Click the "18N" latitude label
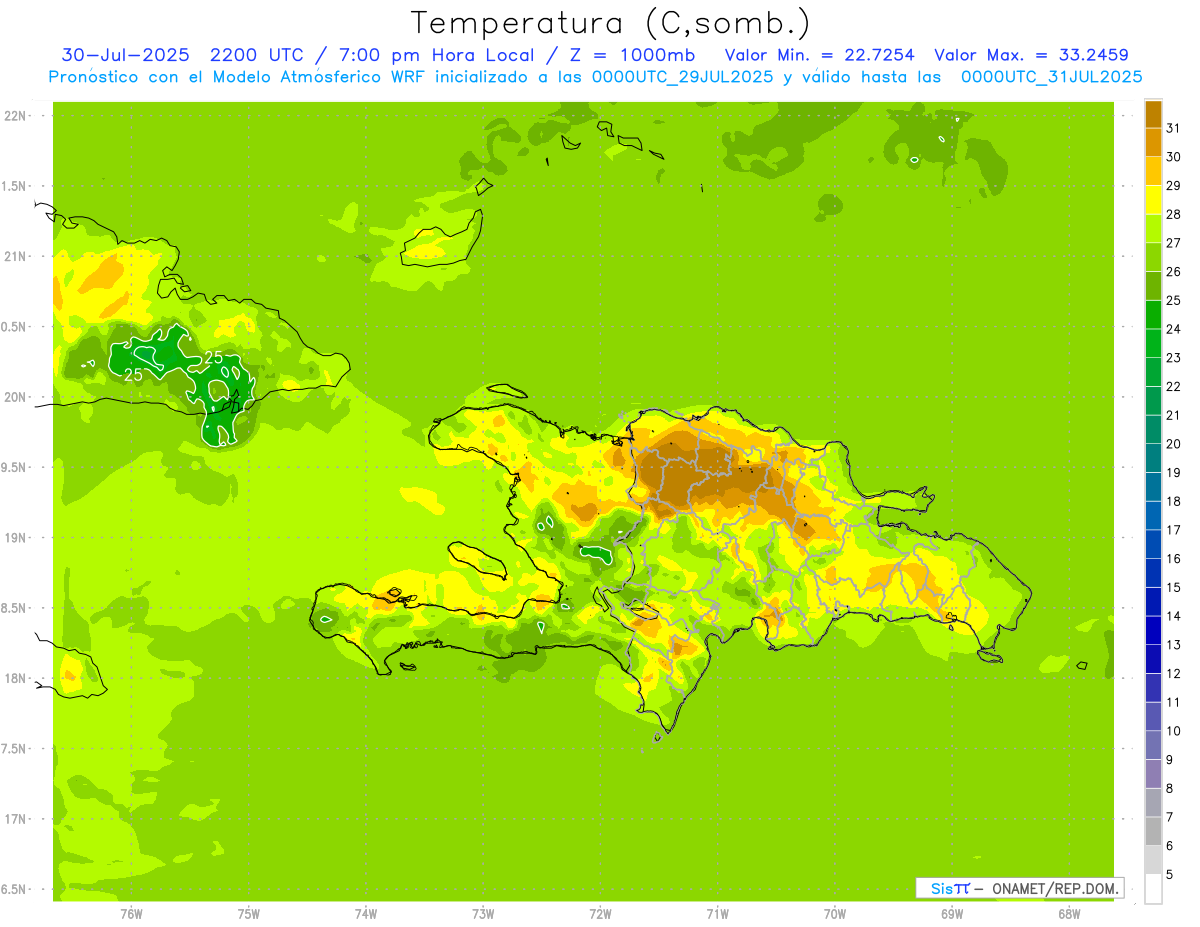Screen dimensions: 1200x927 (x=14, y=678)
